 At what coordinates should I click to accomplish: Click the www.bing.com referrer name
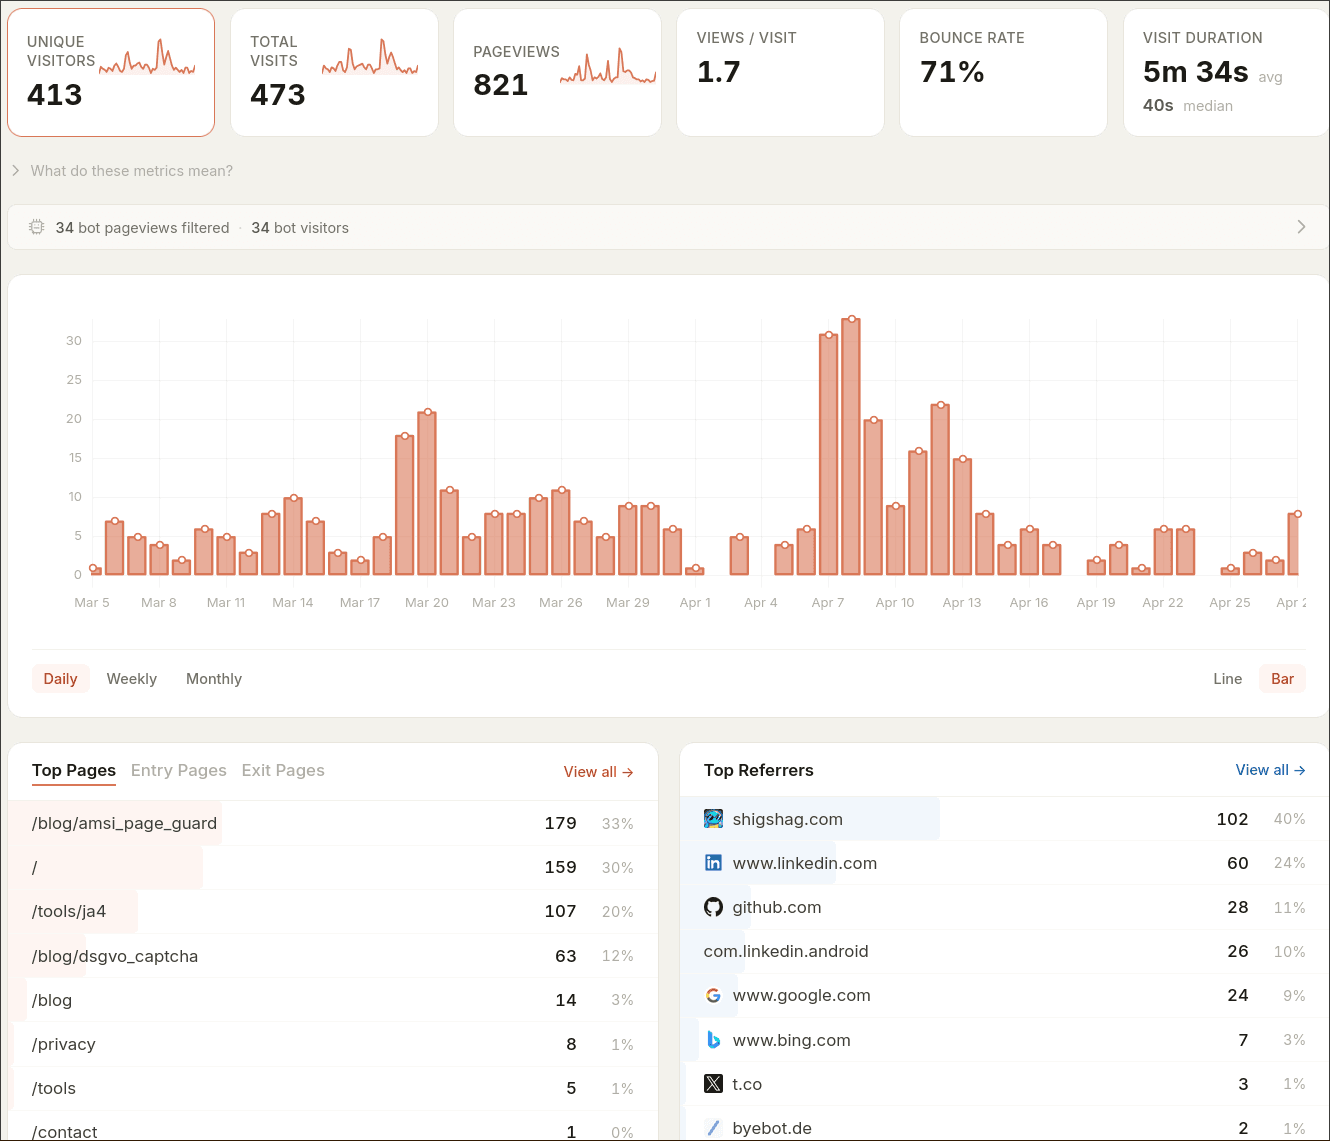(792, 1040)
